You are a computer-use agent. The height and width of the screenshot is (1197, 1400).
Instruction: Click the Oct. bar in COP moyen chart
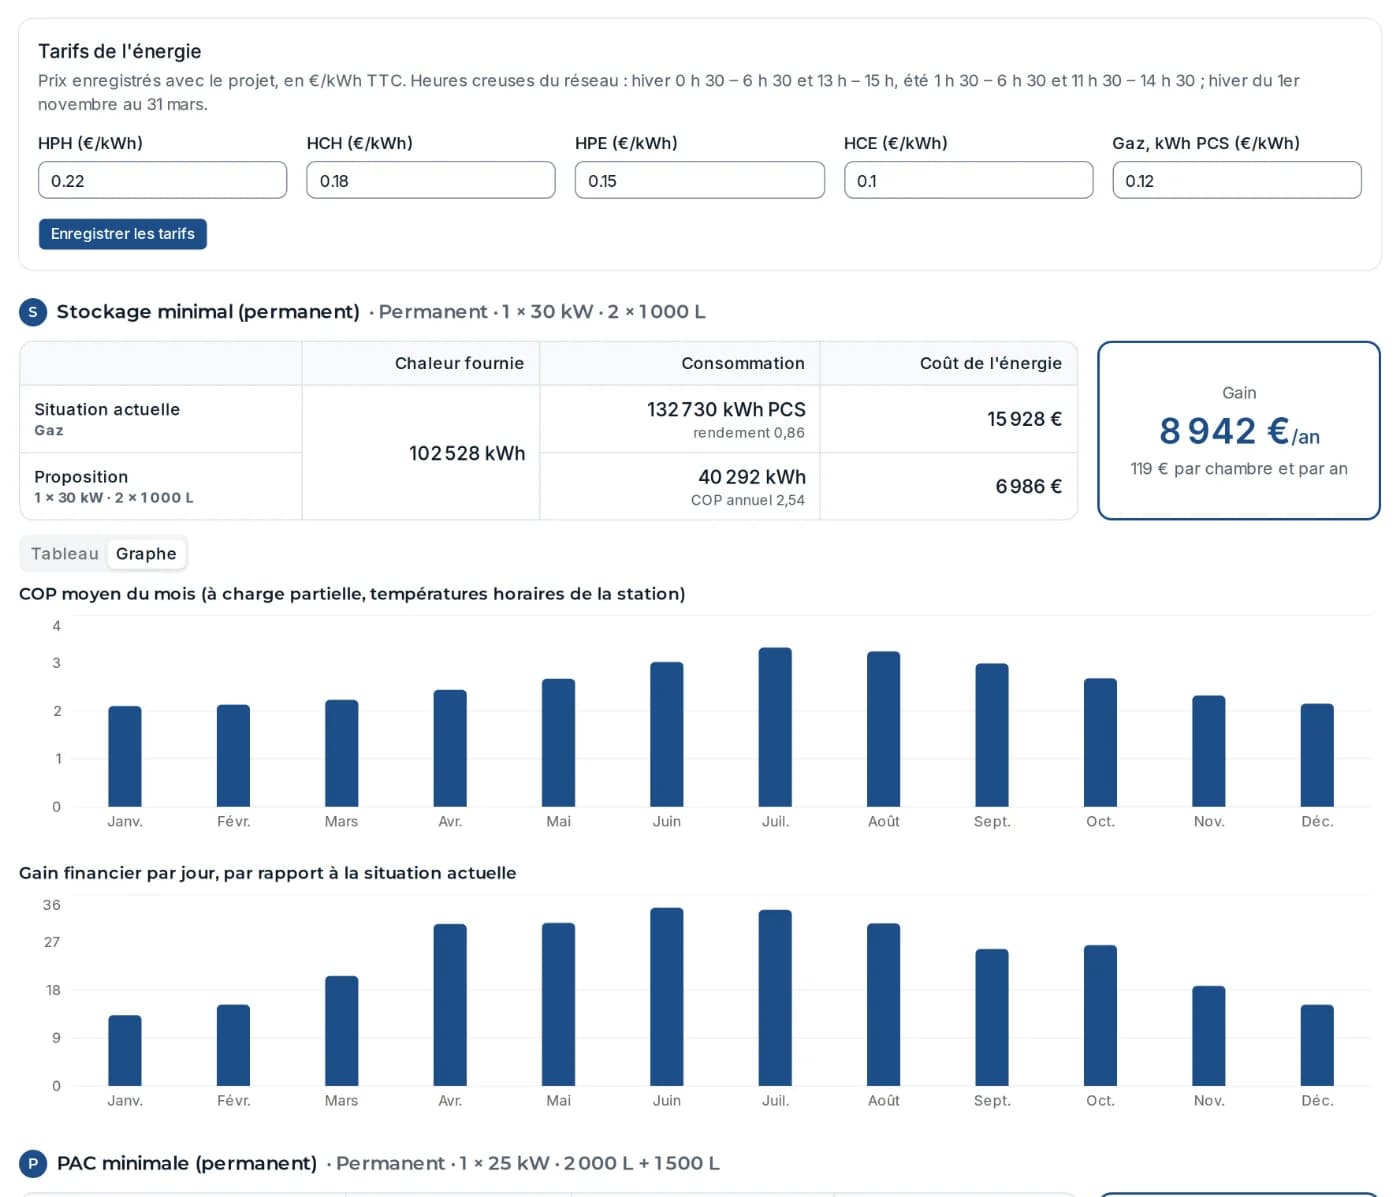point(1100,743)
